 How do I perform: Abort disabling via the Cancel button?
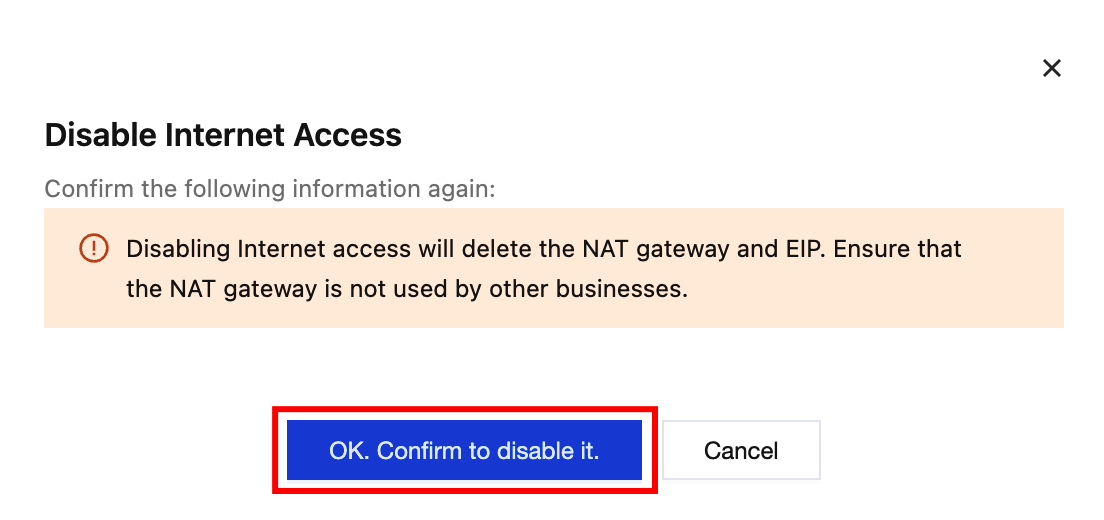pyautogui.click(x=741, y=450)
